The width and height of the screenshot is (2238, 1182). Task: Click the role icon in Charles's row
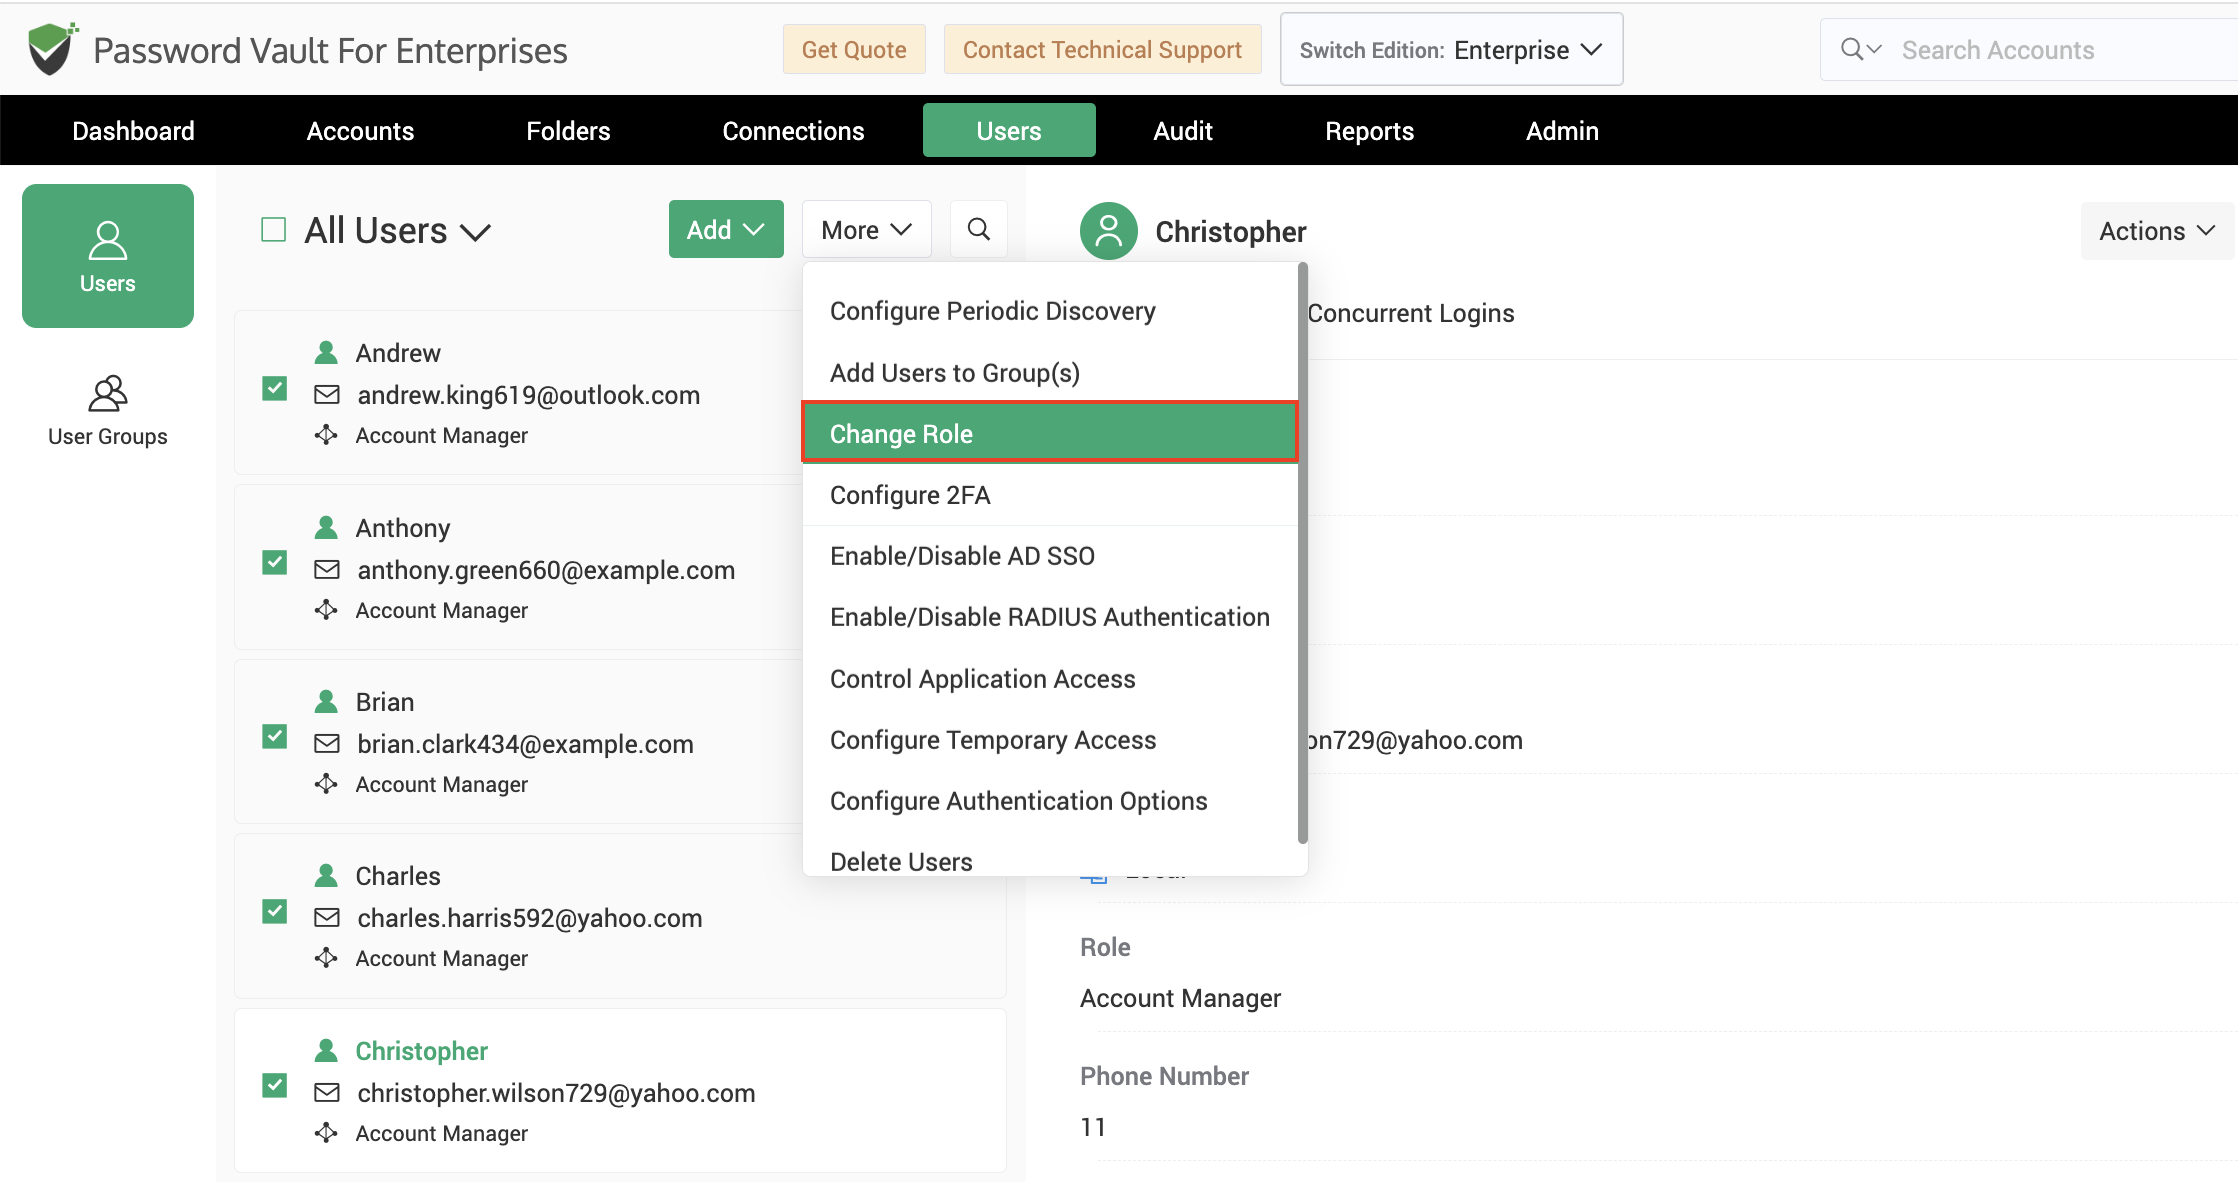tap(326, 958)
